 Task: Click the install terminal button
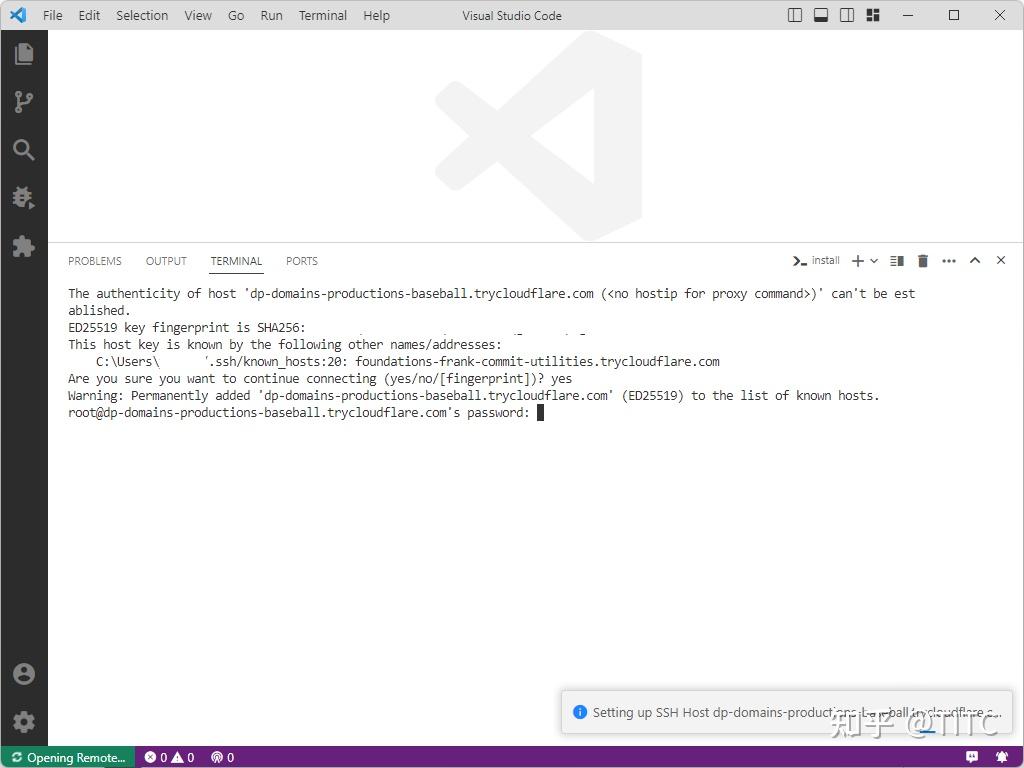coord(816,260)
